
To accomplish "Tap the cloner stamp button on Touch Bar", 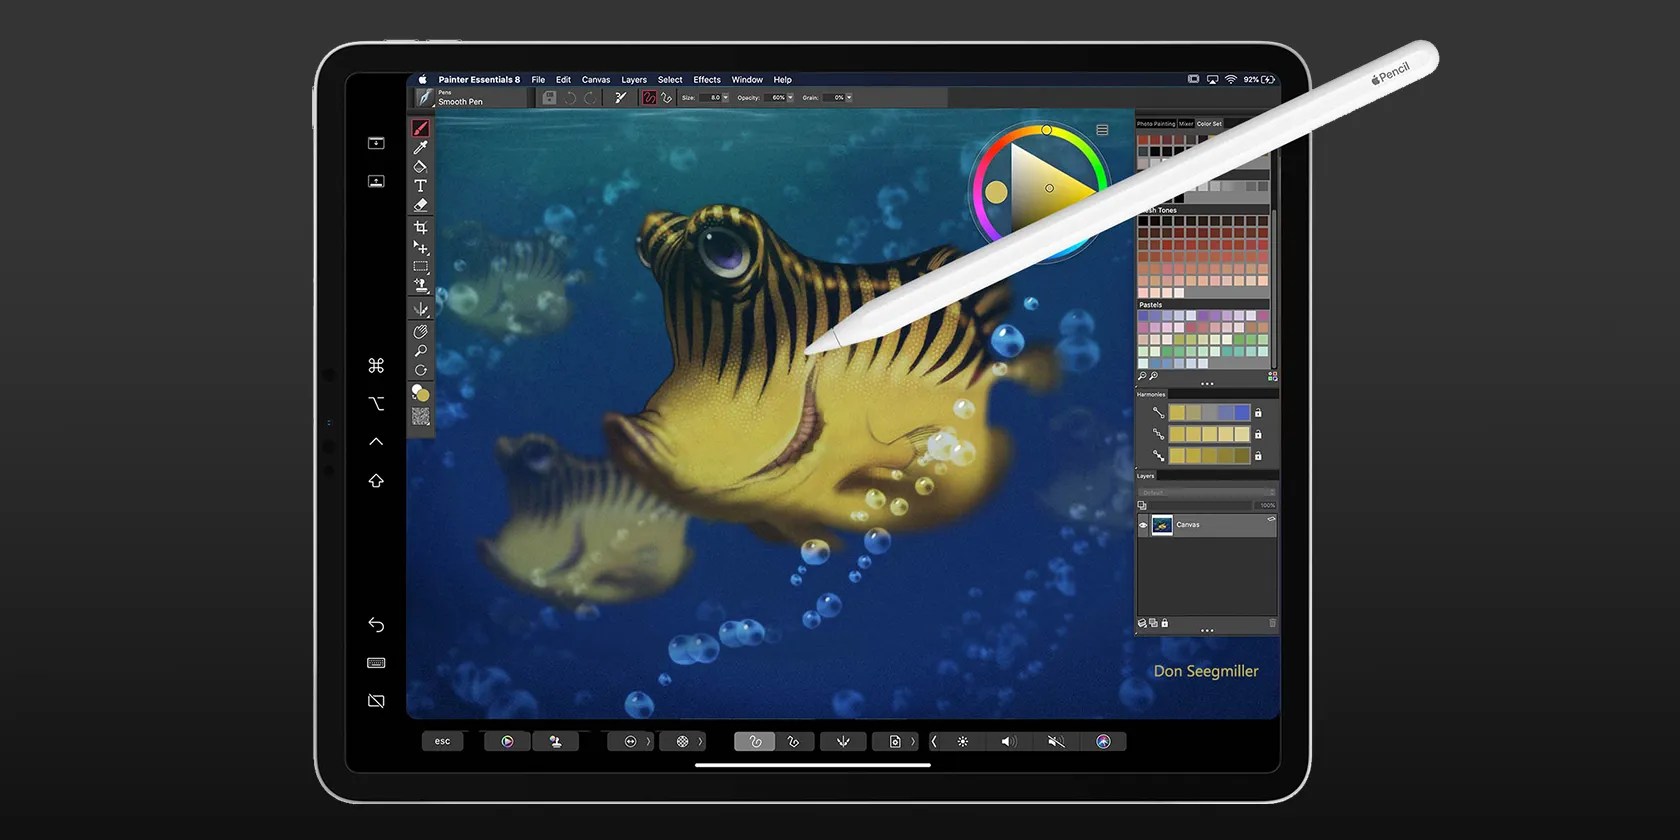I will click(555, 742).
